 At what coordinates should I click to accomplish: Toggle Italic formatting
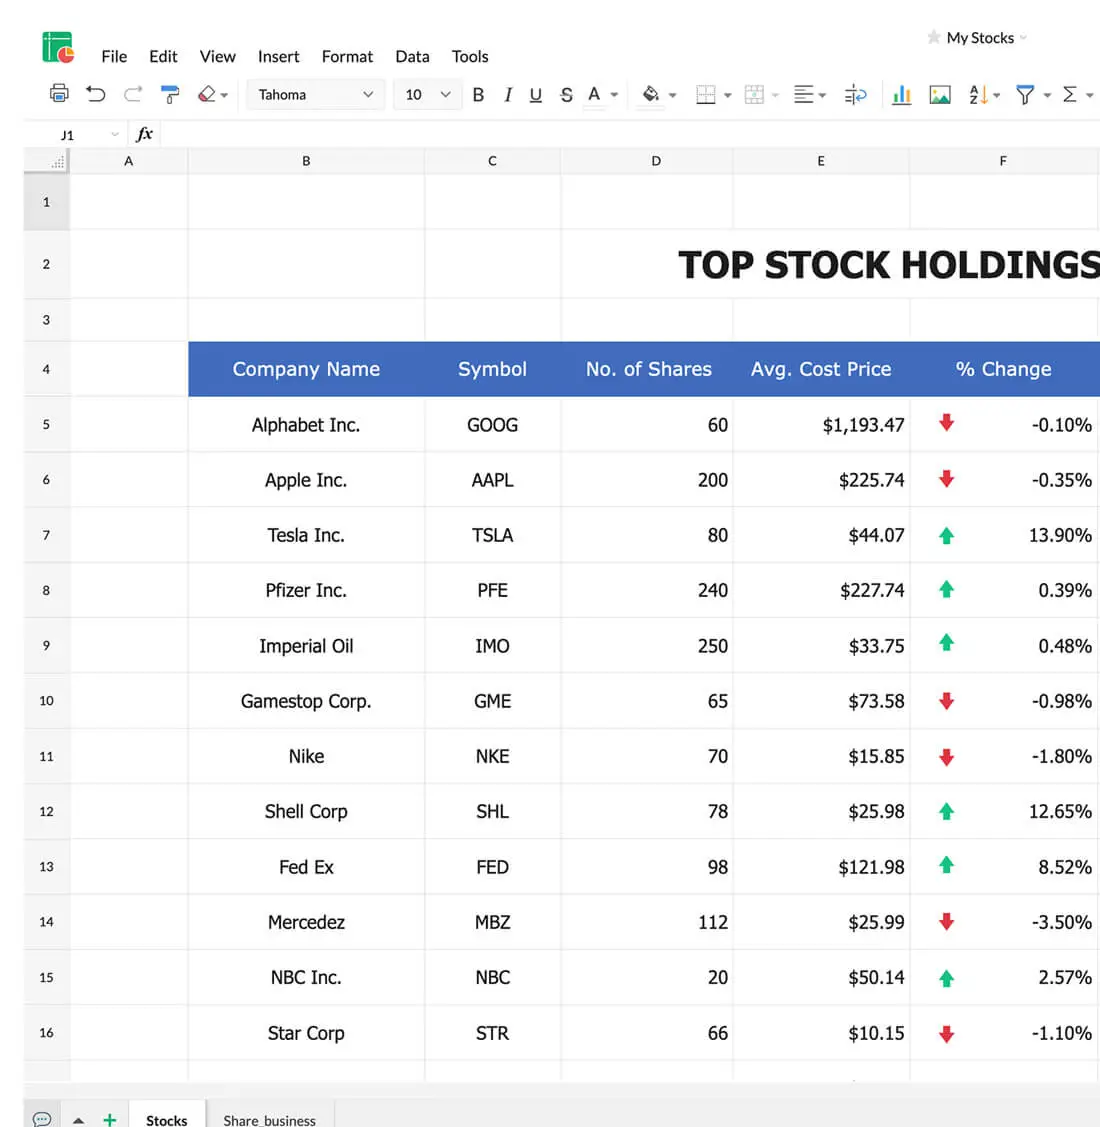point(508,94)
